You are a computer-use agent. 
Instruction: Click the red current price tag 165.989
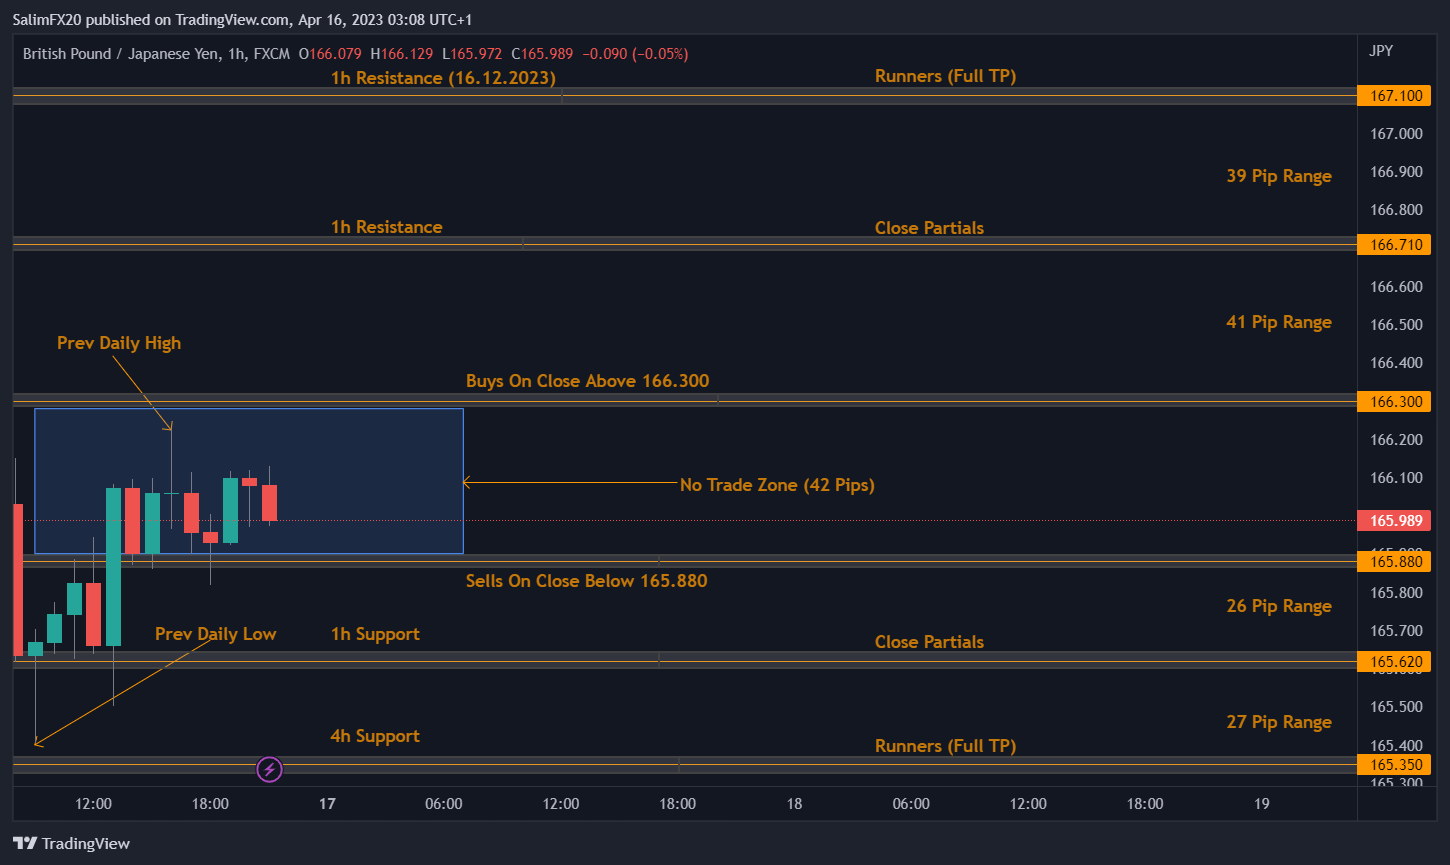point(1394,521)
